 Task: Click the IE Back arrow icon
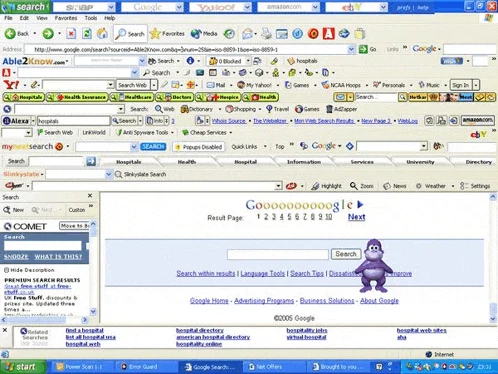tap(10, 33)
